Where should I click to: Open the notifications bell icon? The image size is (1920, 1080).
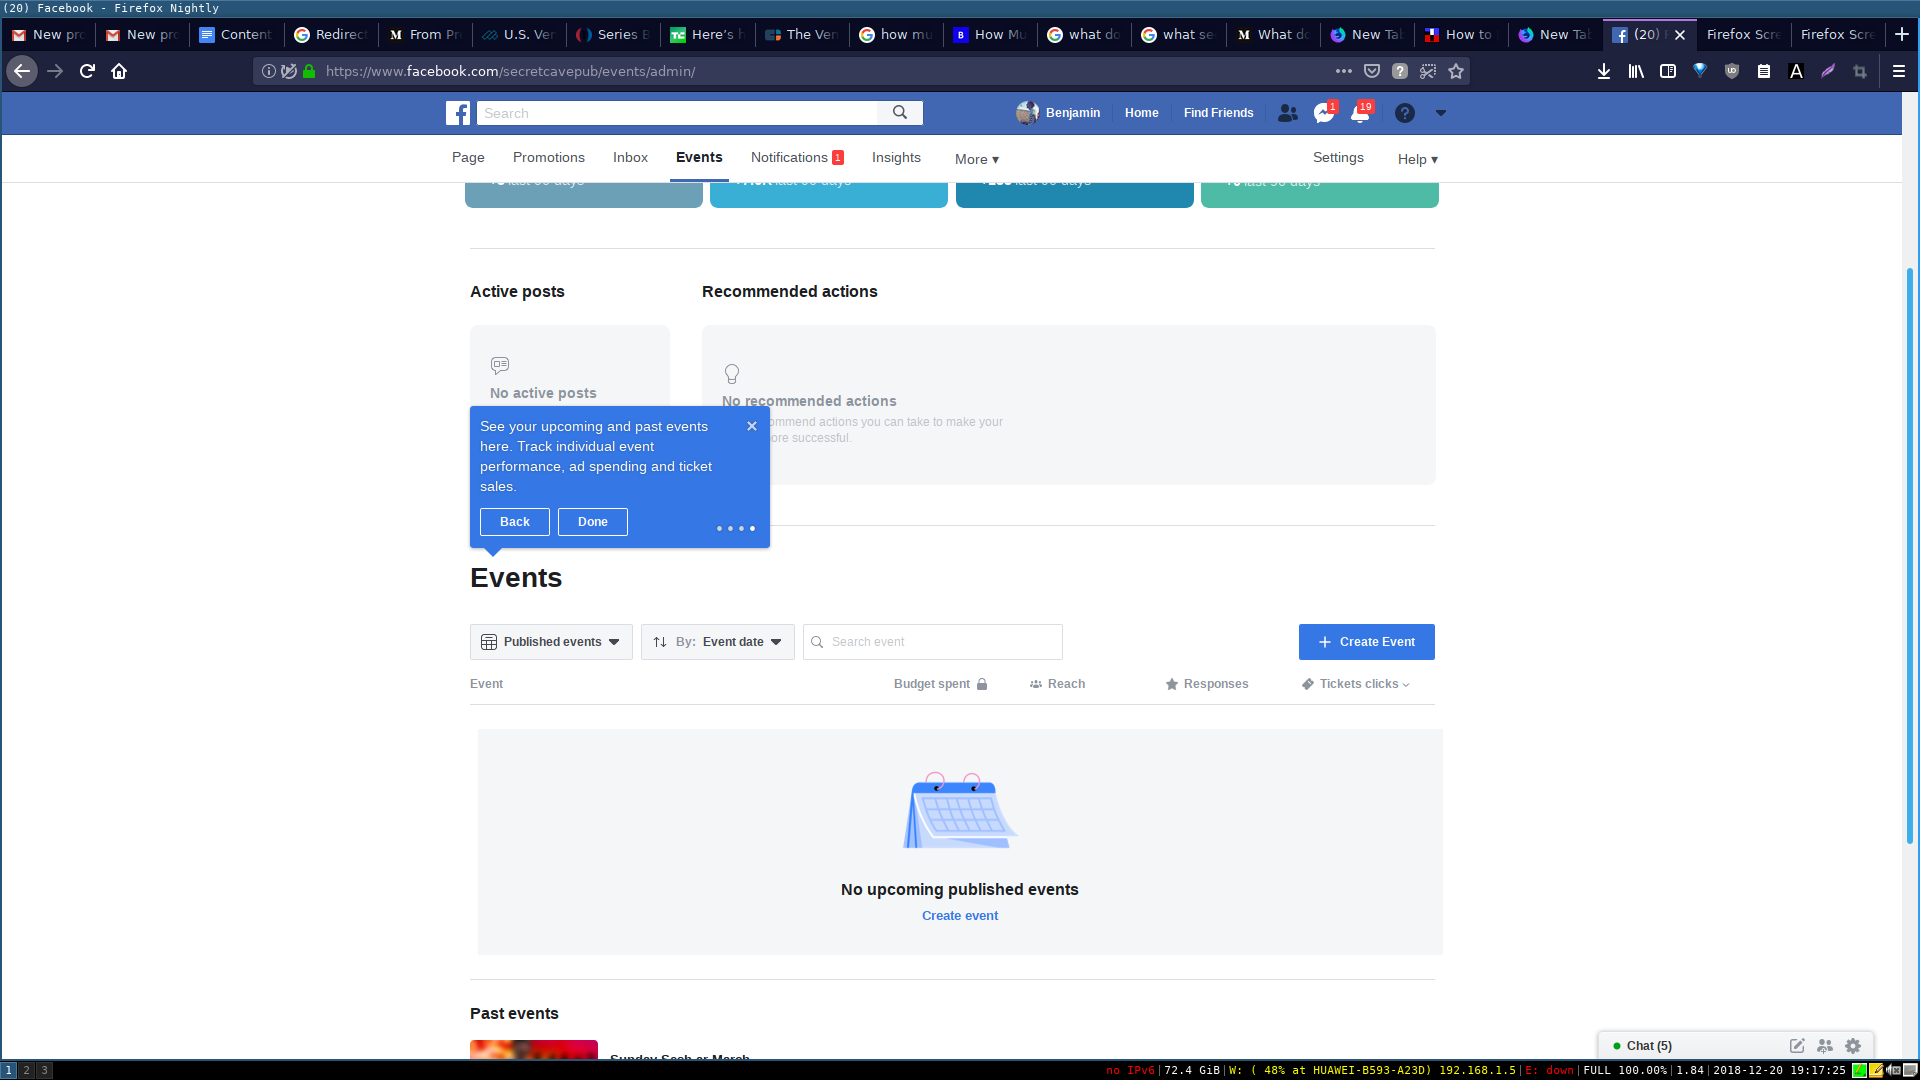click(x=1360, y=113)
